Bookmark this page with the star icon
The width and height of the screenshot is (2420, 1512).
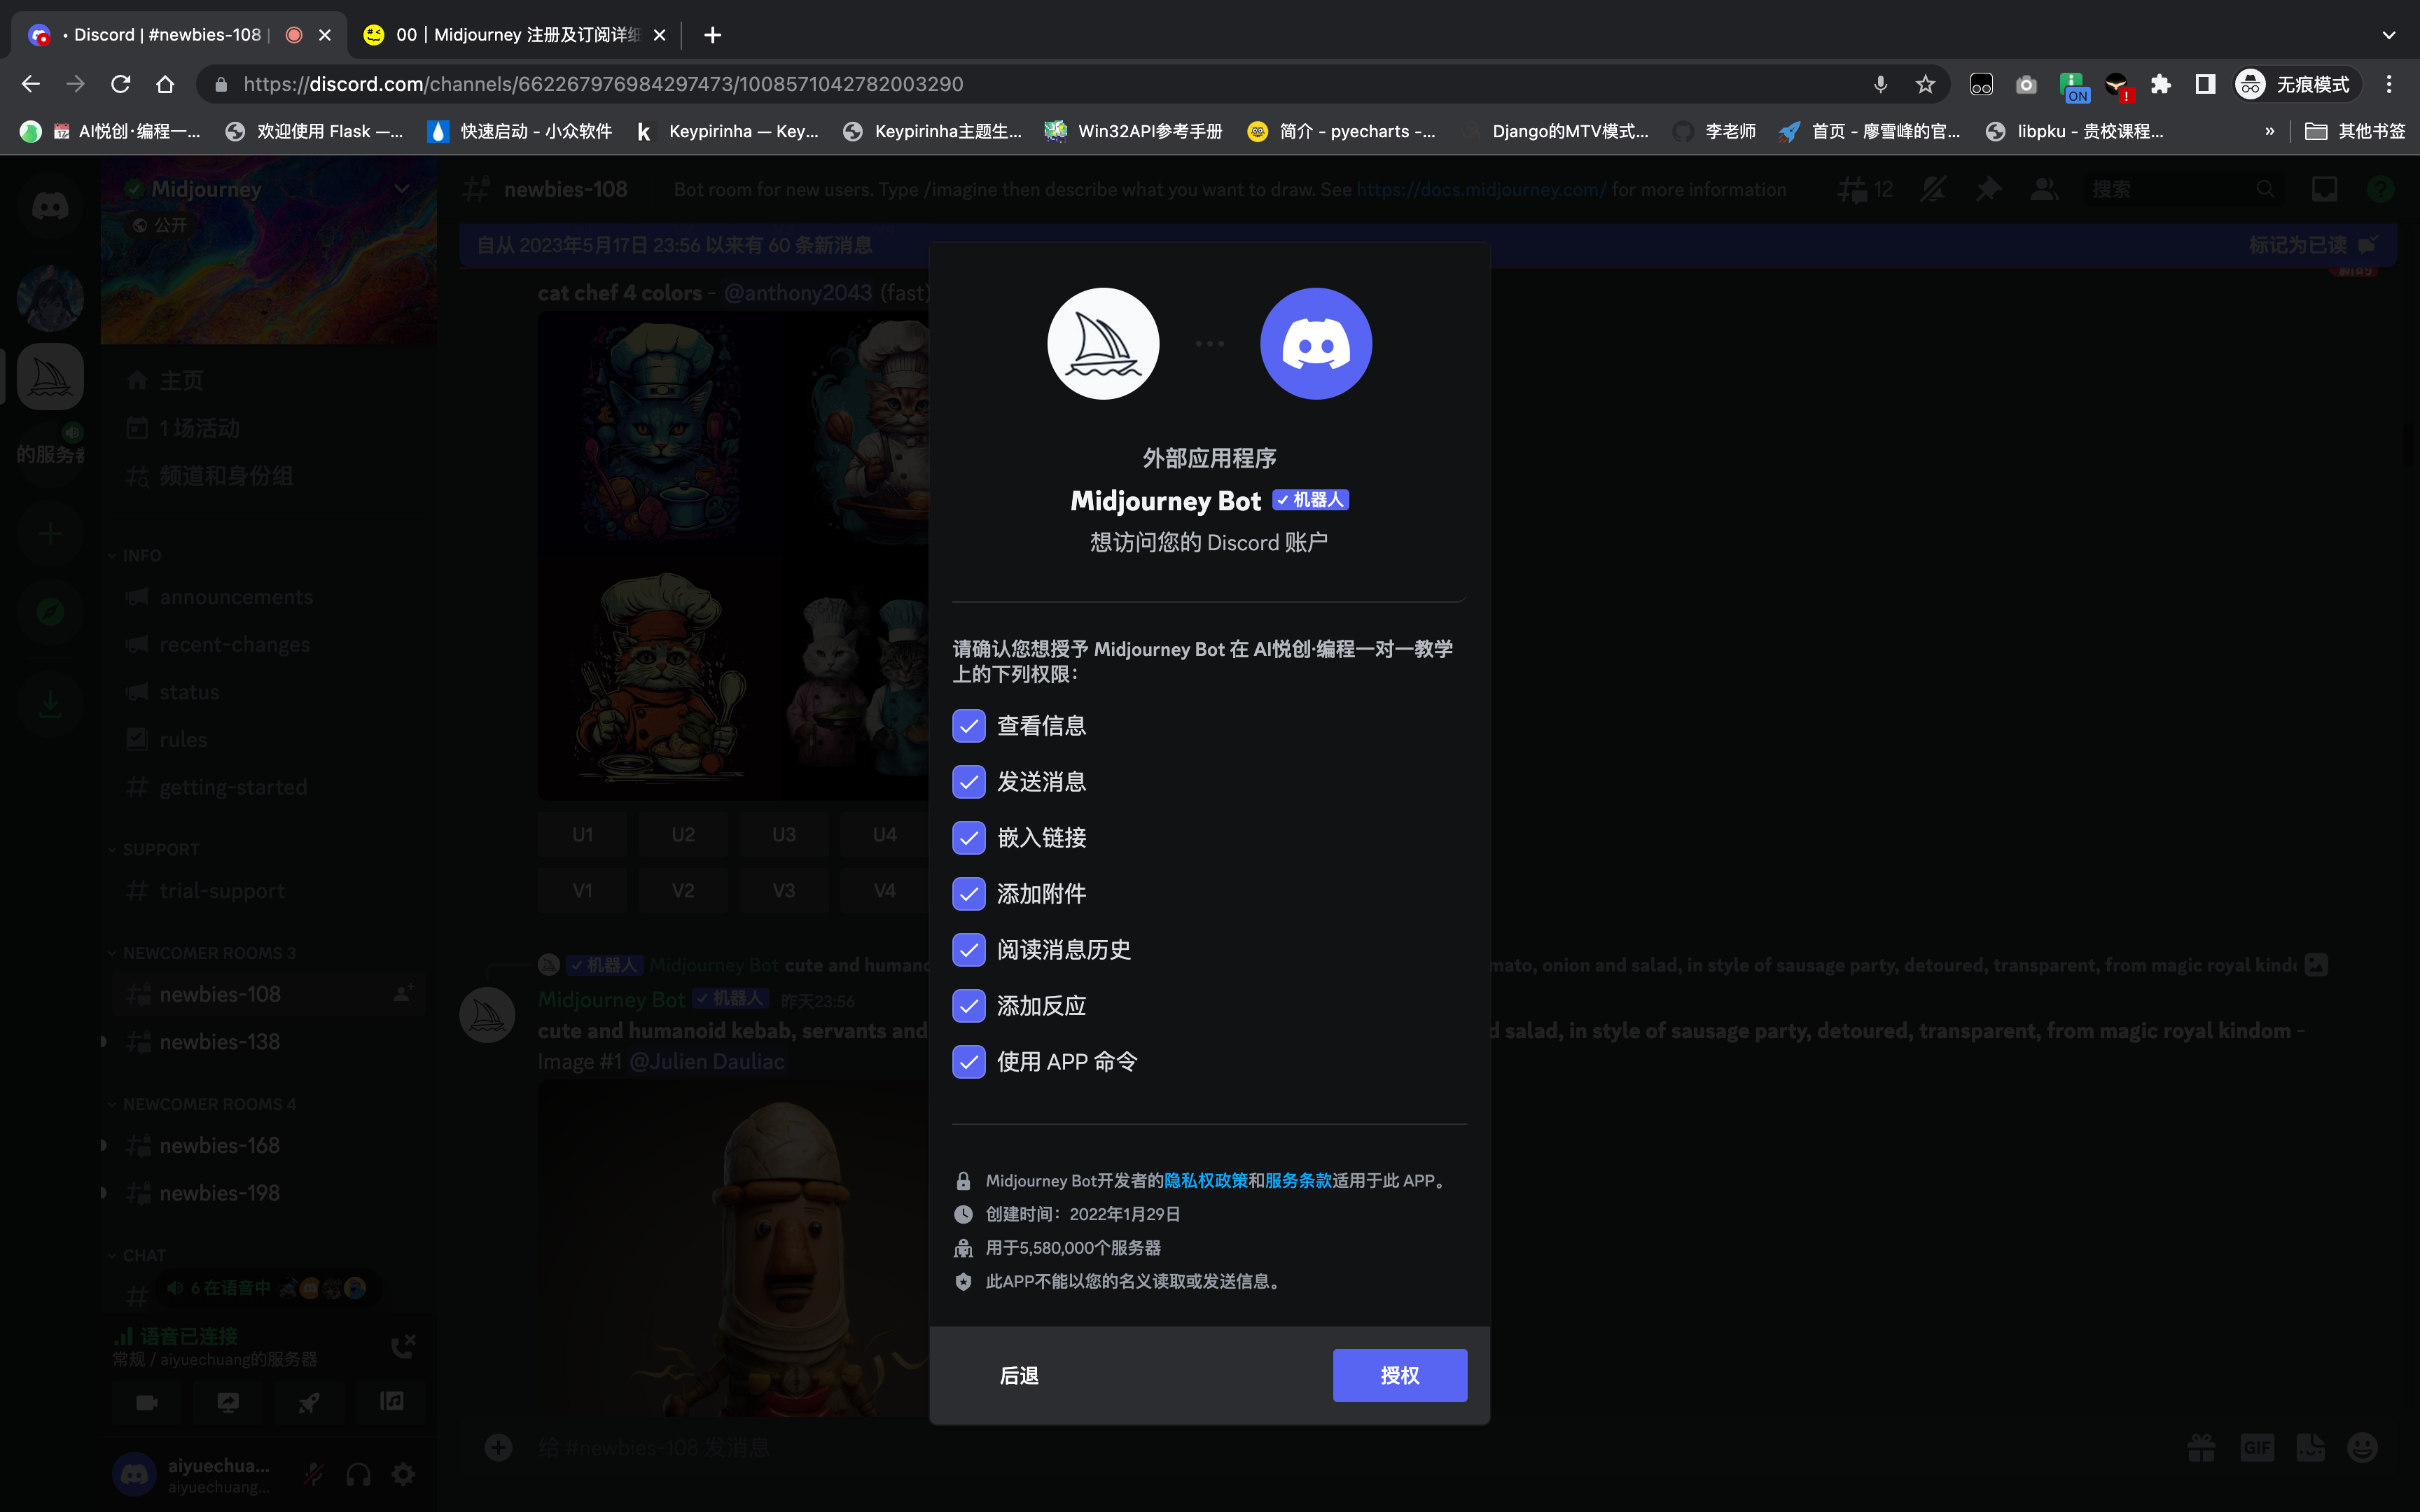[1925, 84]
